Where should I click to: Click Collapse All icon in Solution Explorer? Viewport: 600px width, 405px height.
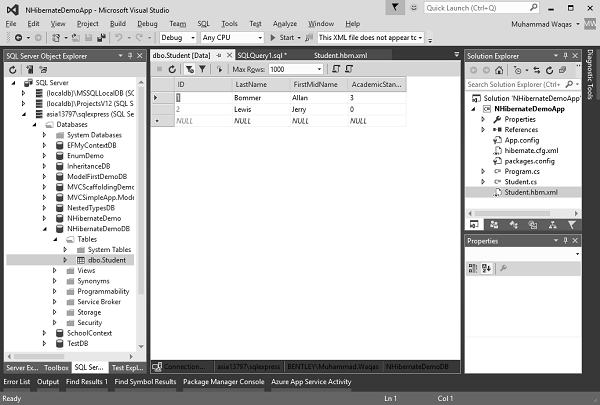click(562, 70)
